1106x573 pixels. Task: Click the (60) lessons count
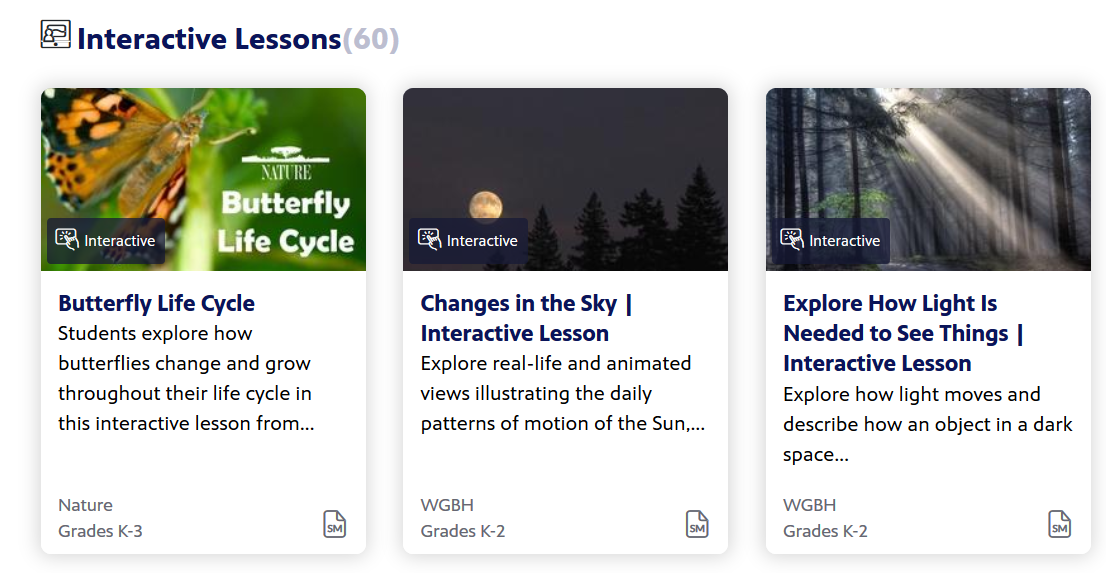coord(371,39)
